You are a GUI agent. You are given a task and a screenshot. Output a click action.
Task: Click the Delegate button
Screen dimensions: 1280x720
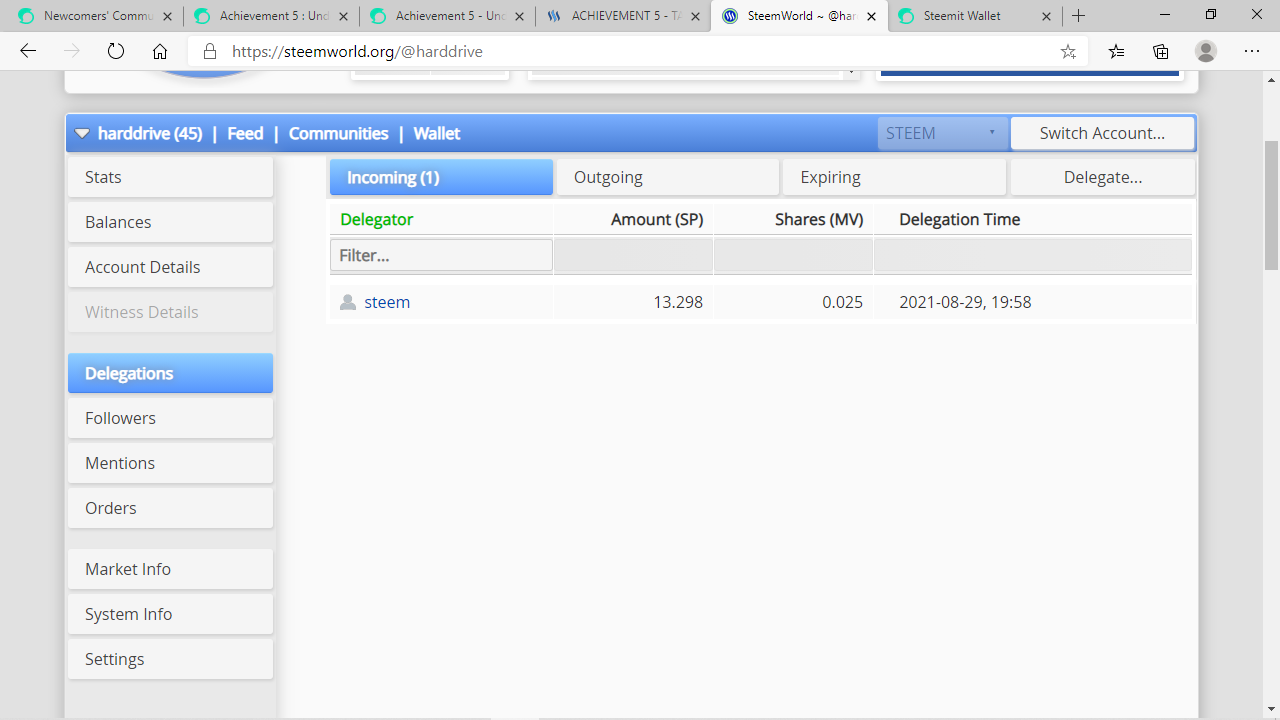[x=1102, y=177]
